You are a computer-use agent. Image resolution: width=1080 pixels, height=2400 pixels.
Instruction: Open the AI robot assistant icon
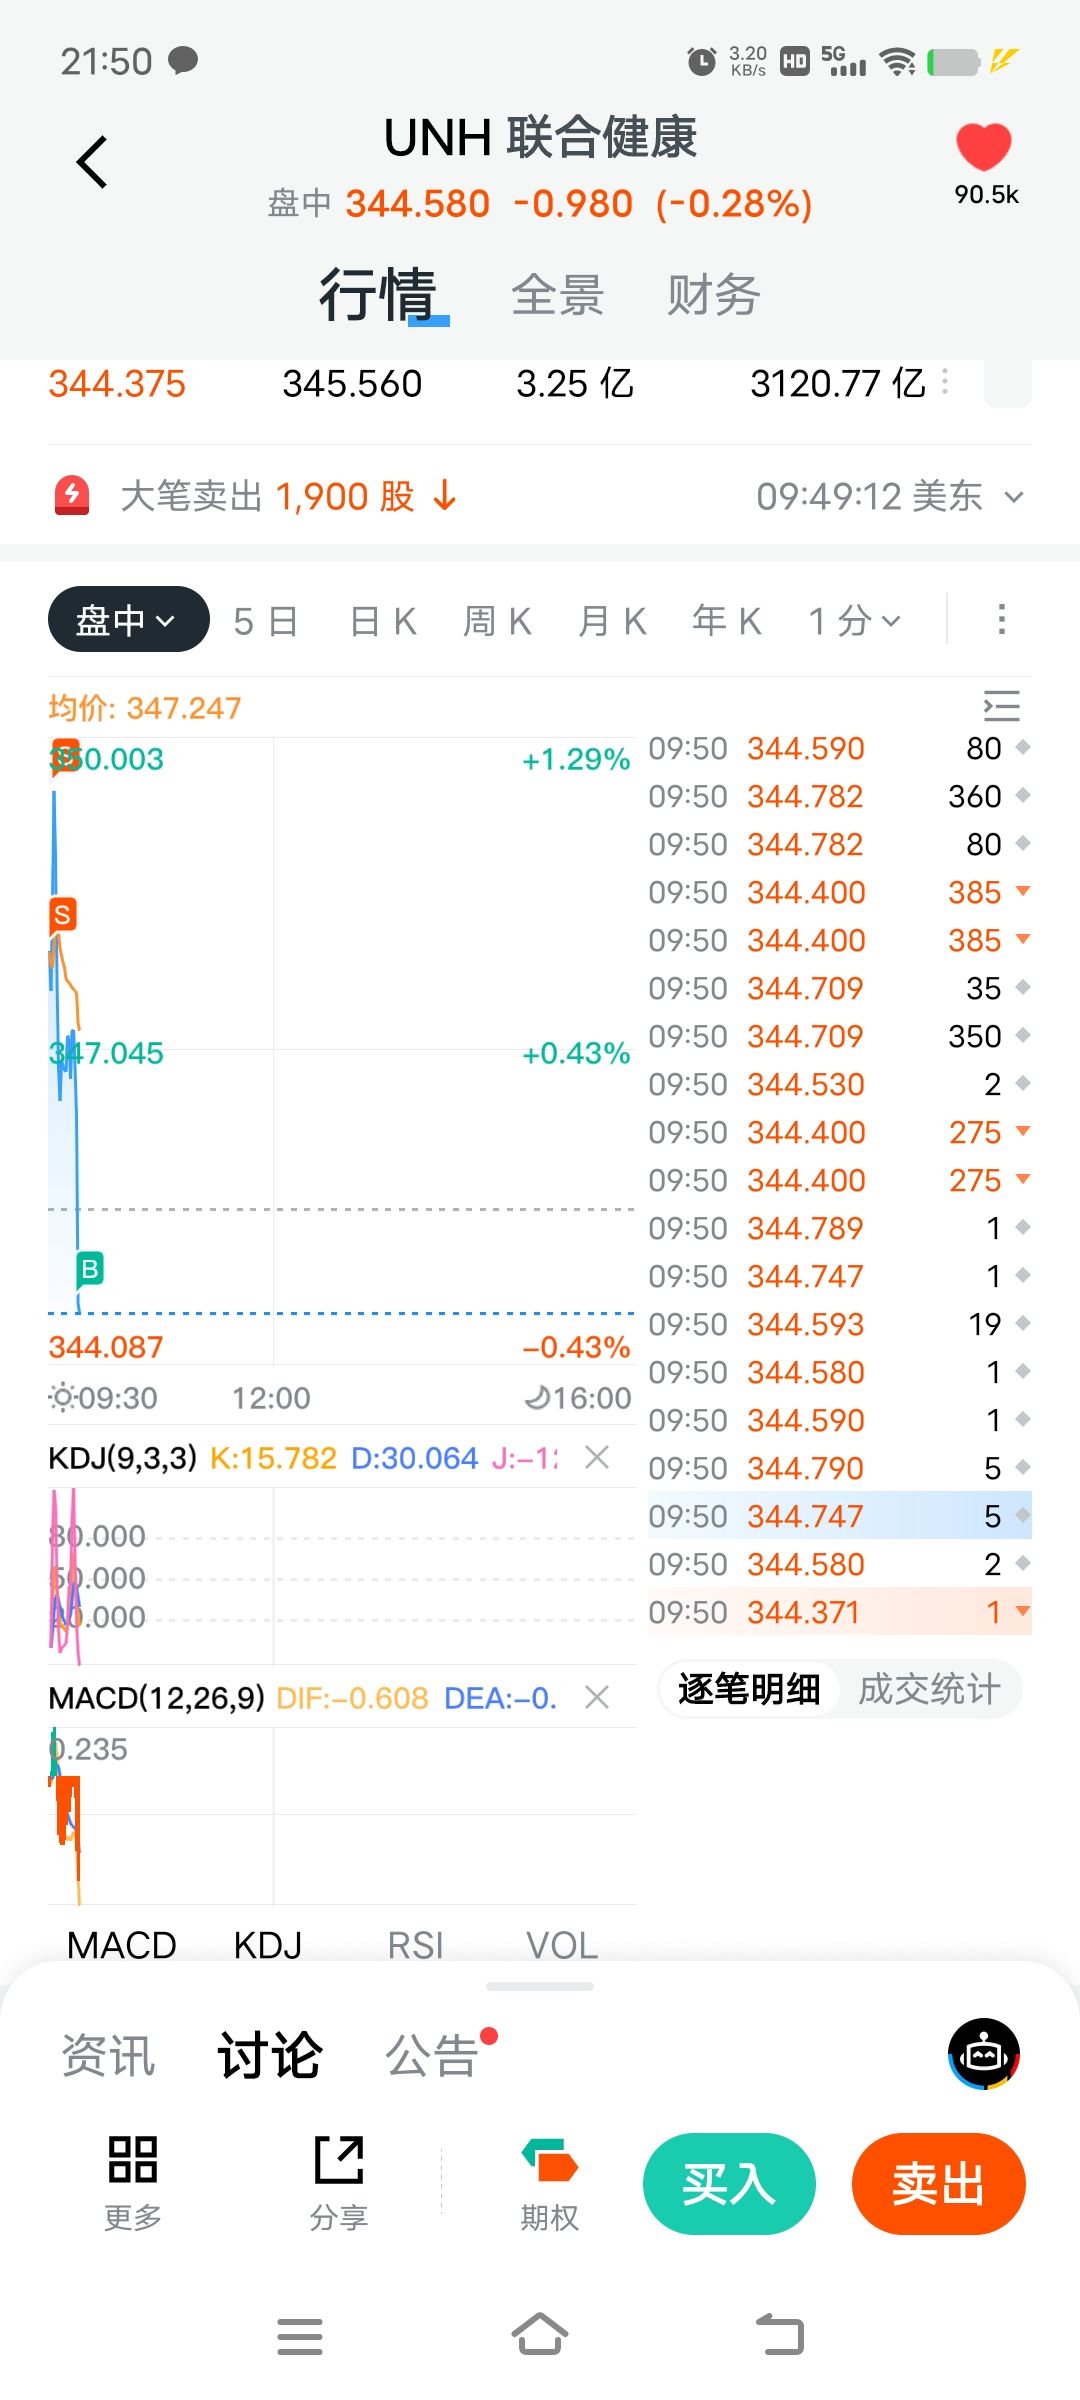pyautogui.click(x=984, y=2054)
